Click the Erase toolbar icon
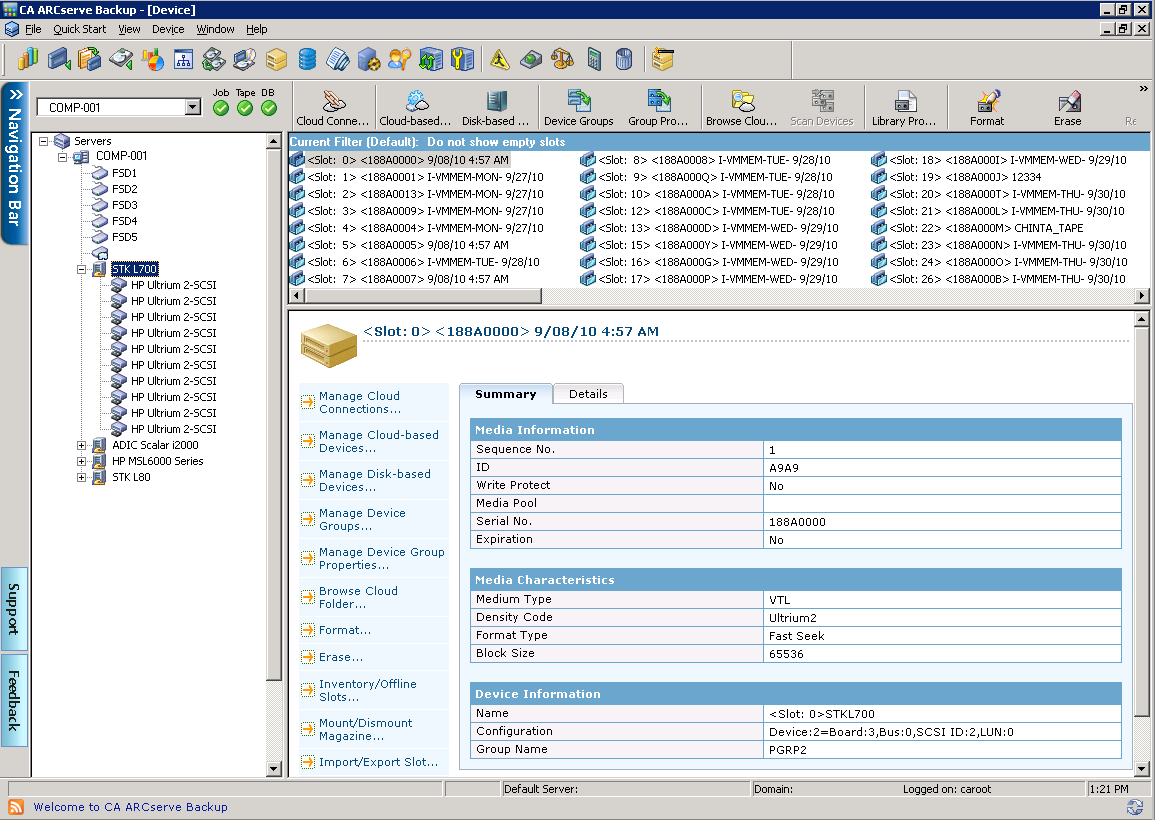The height and width of the screenshot is (820, 1155). point(1067,106)
